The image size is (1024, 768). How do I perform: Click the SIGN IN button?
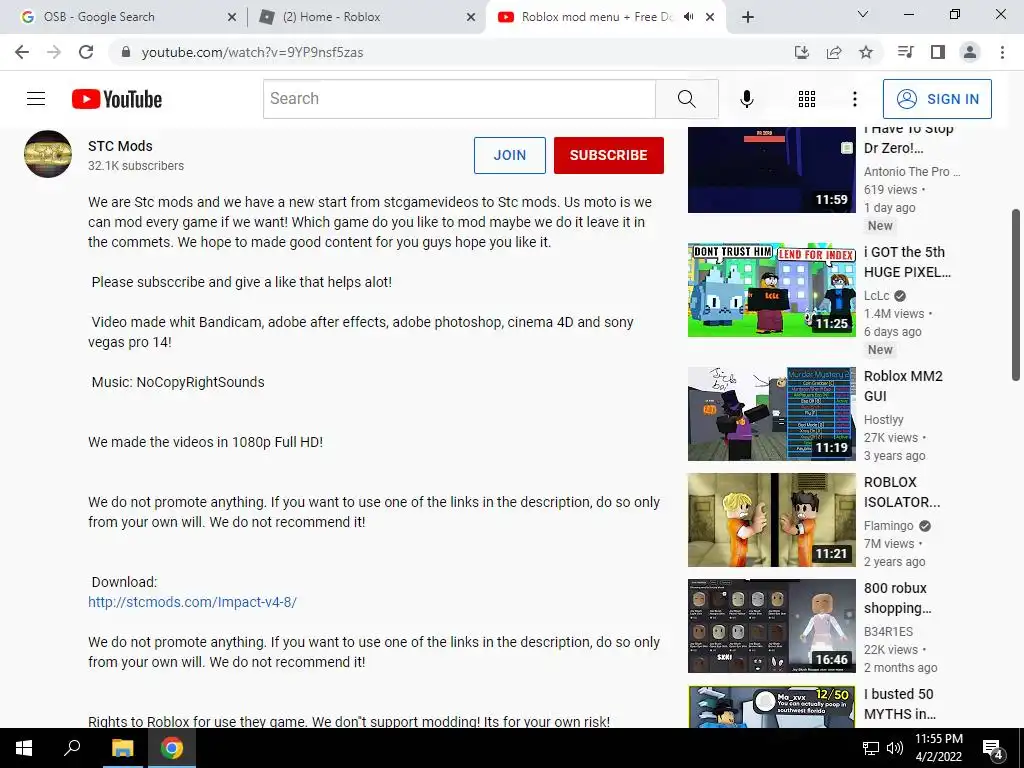(937, 99)
